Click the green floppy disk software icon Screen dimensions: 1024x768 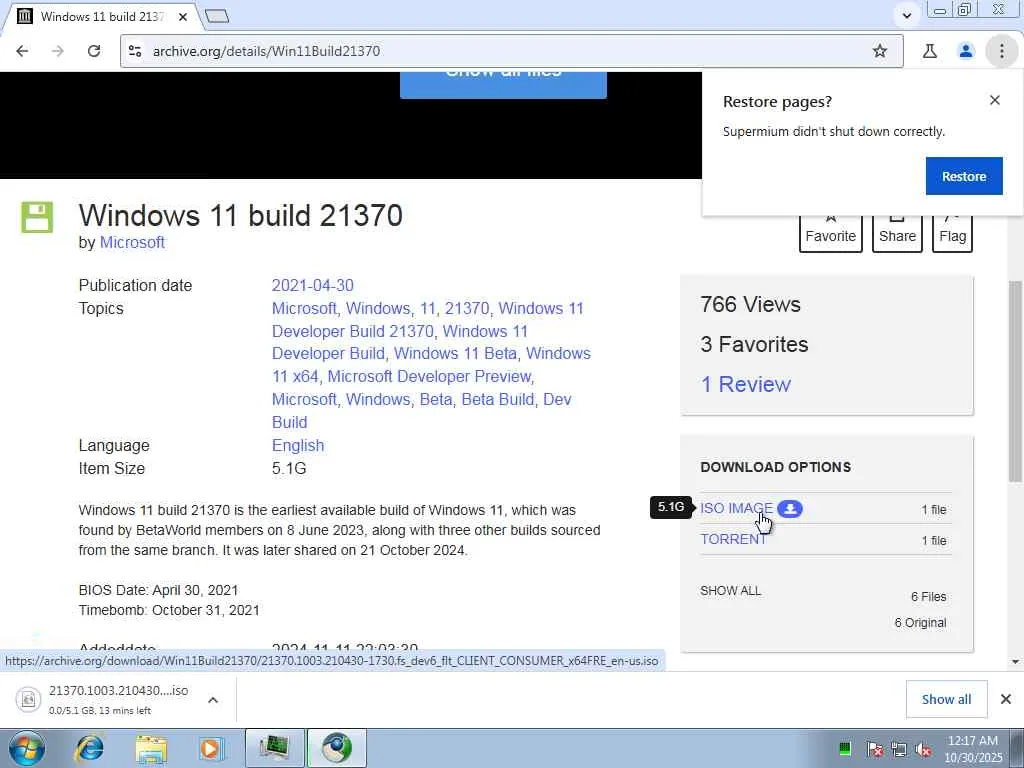coord(37,217)
